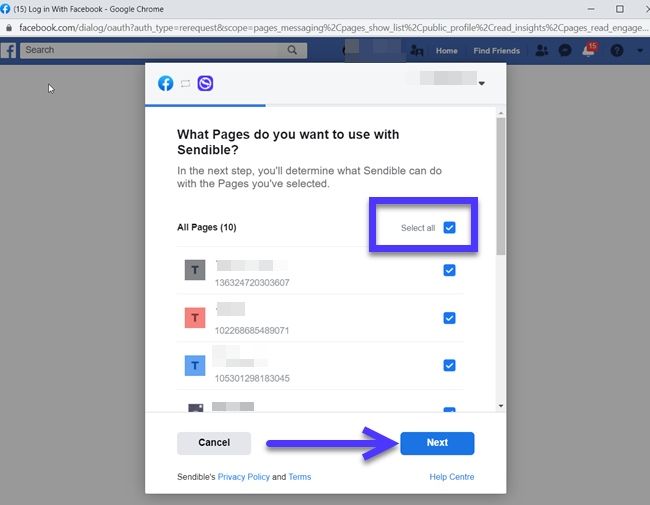Screen dimensions: 650x505
Task: Click the search magnifier icon
Action: [x=292, y=50]
